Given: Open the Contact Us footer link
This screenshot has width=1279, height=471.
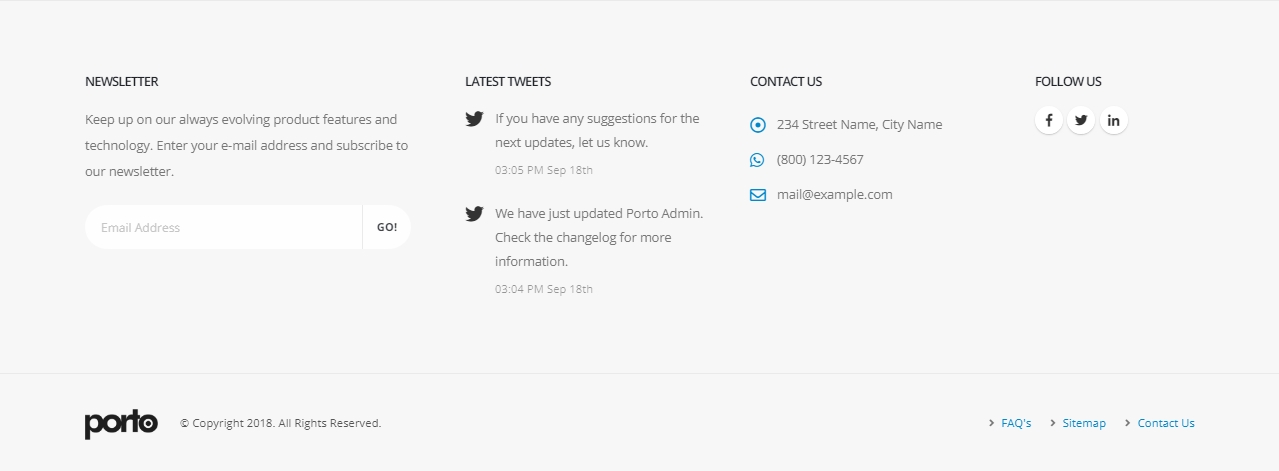Looking at the screenshot, I should coord(1166,423).
